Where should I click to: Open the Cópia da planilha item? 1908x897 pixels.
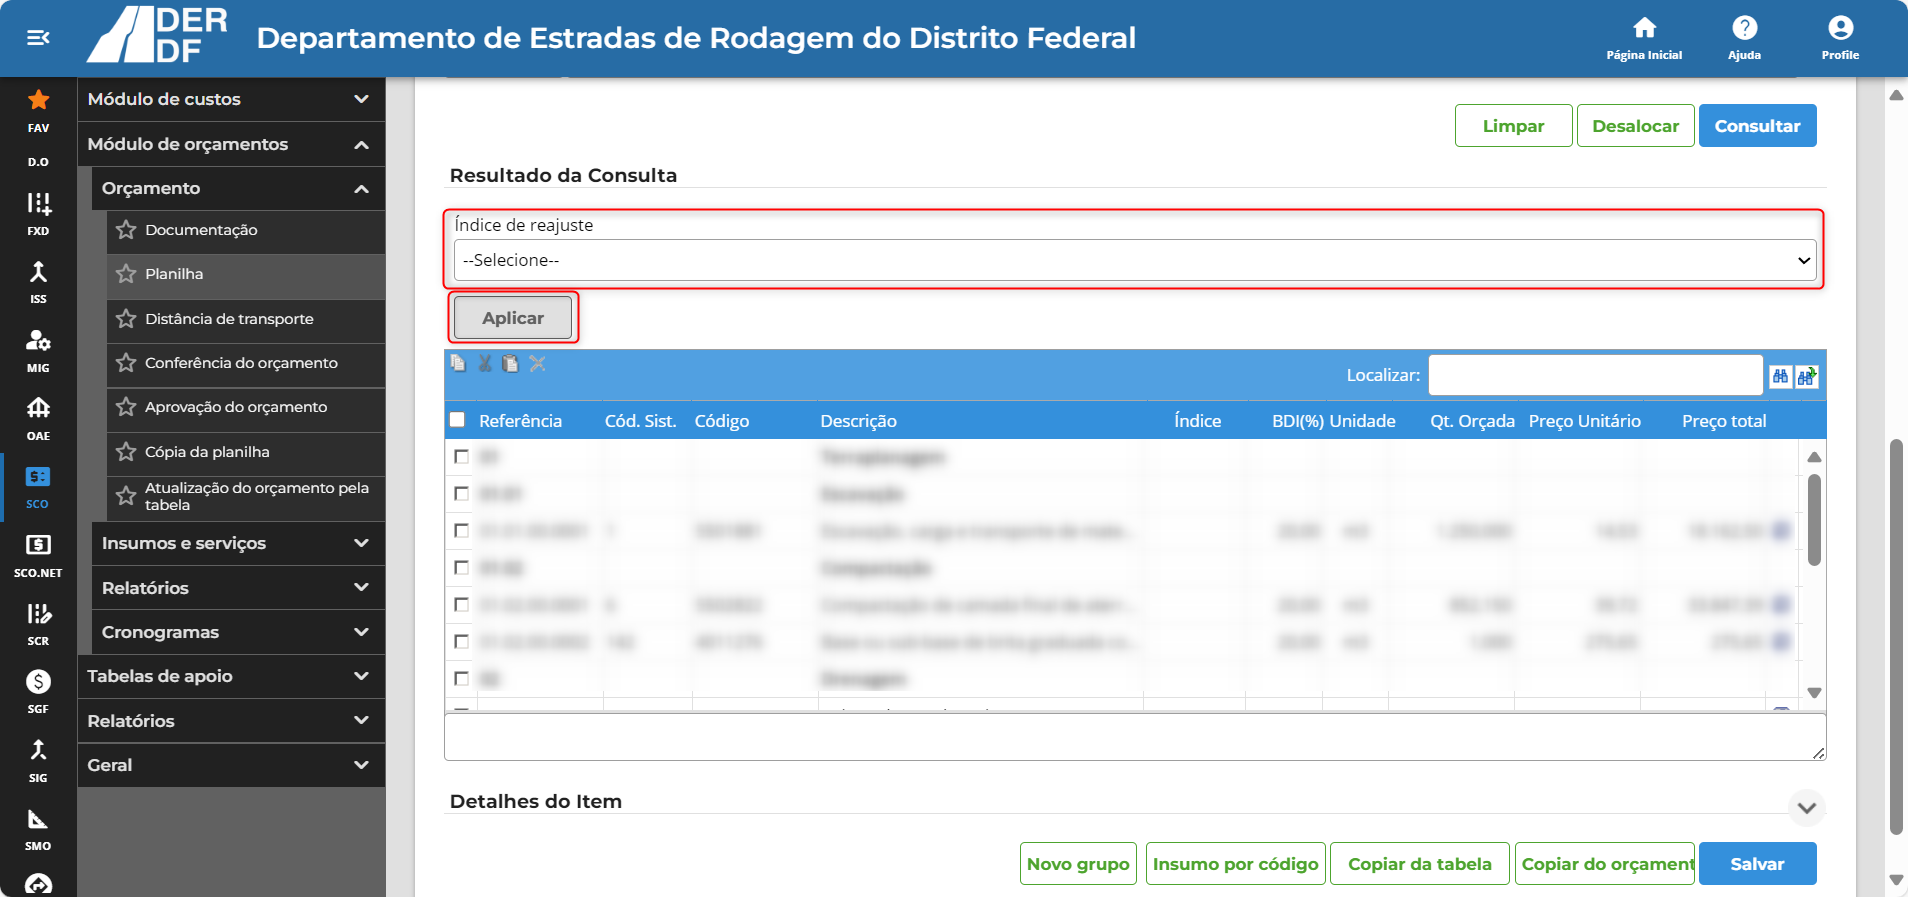(246, 452)
